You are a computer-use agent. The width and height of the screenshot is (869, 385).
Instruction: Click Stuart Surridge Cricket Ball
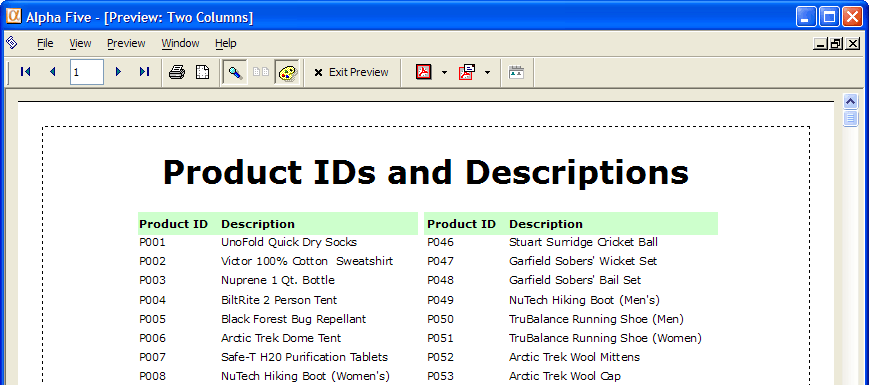click(x=584, y=242)
